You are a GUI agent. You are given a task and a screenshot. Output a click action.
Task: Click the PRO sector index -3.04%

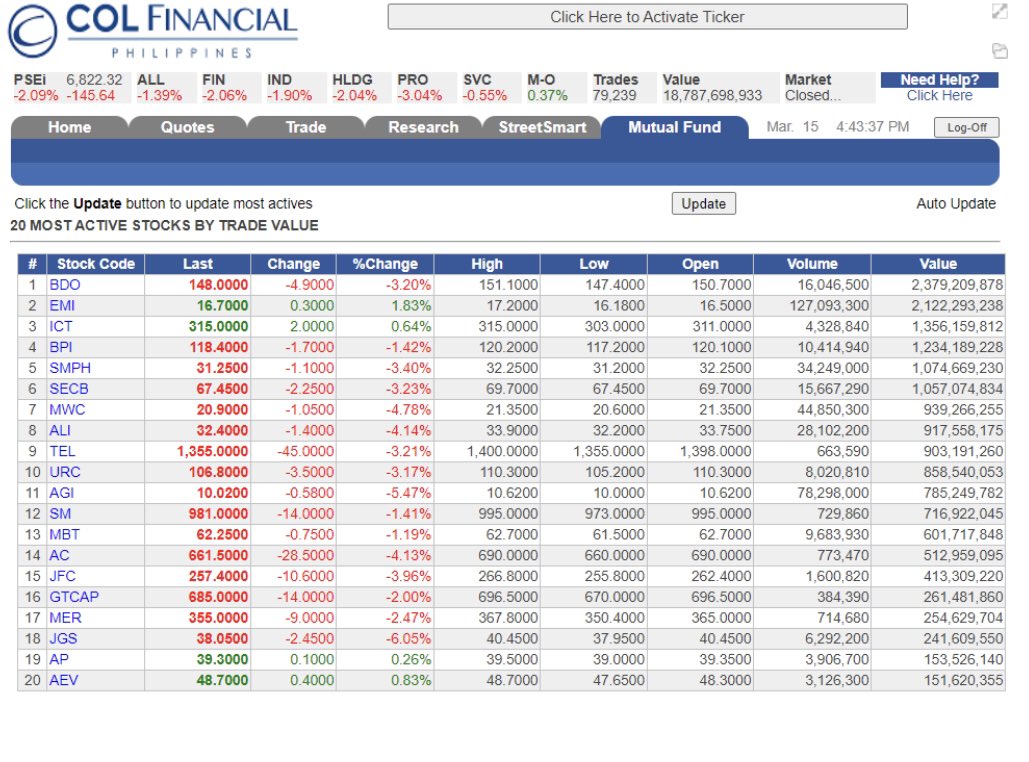pyautogui.click(x=420, y=96)
